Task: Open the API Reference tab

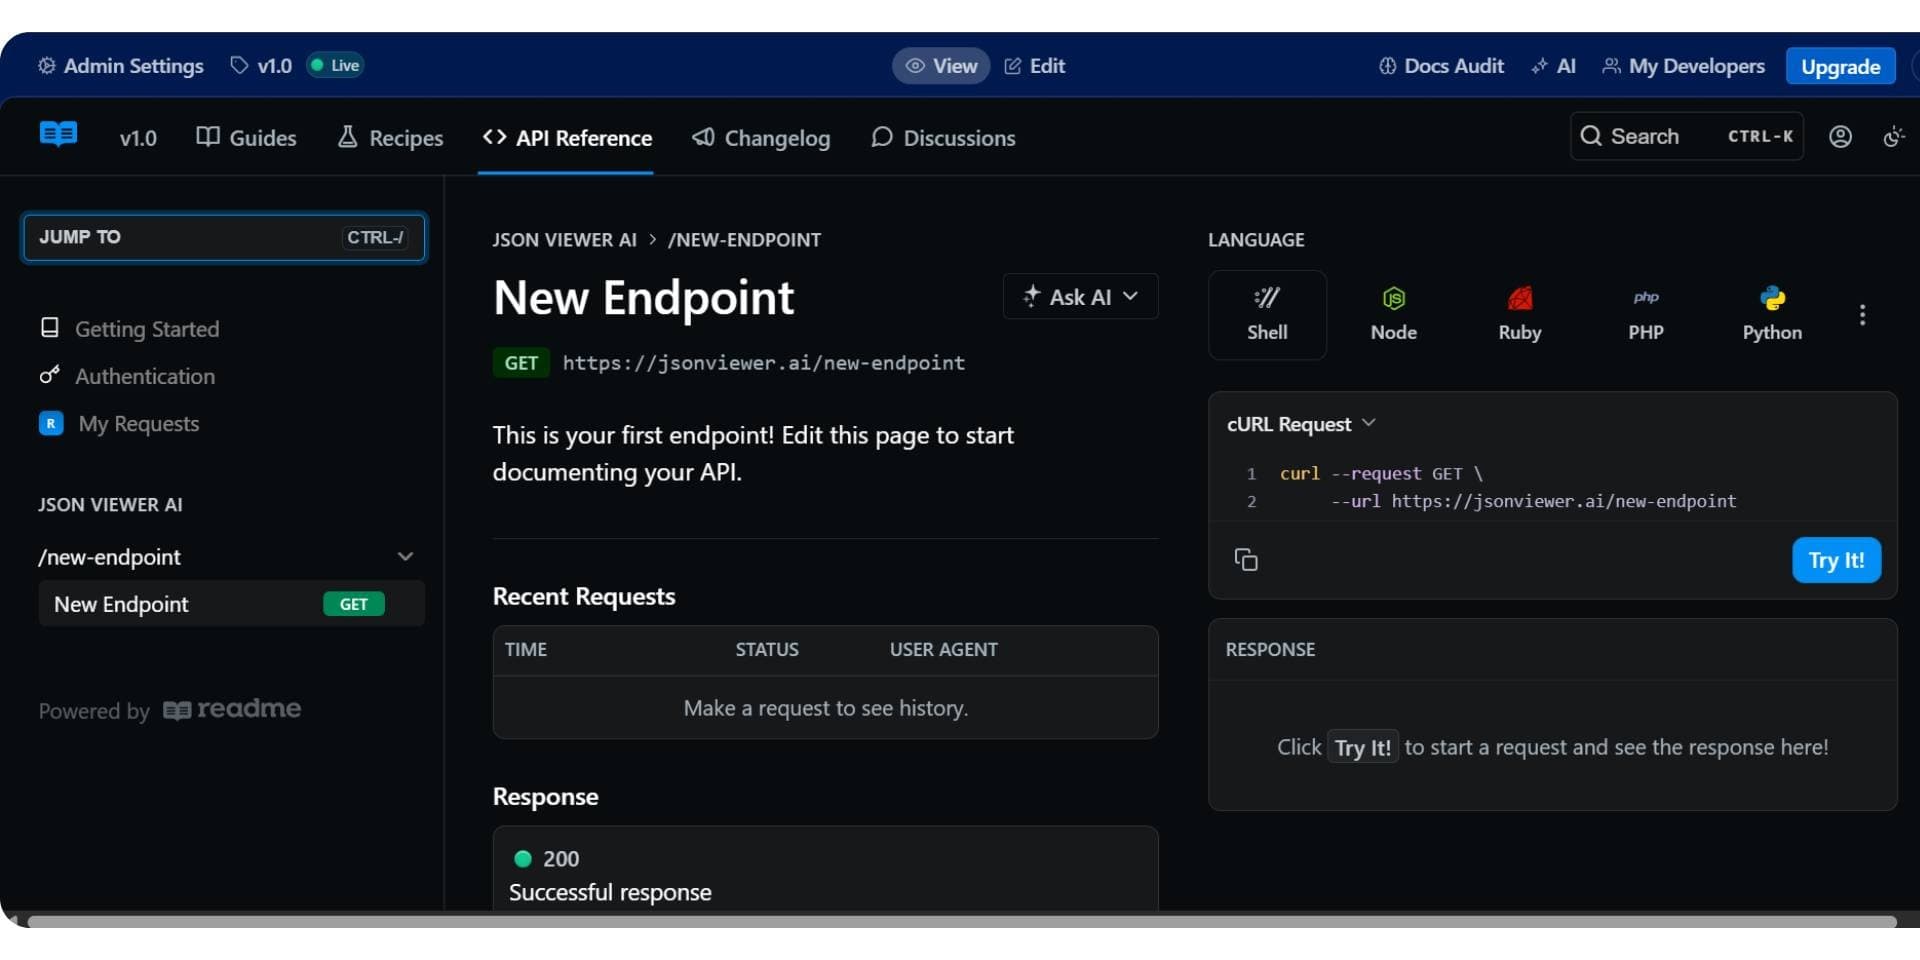Action: point(566,138)
